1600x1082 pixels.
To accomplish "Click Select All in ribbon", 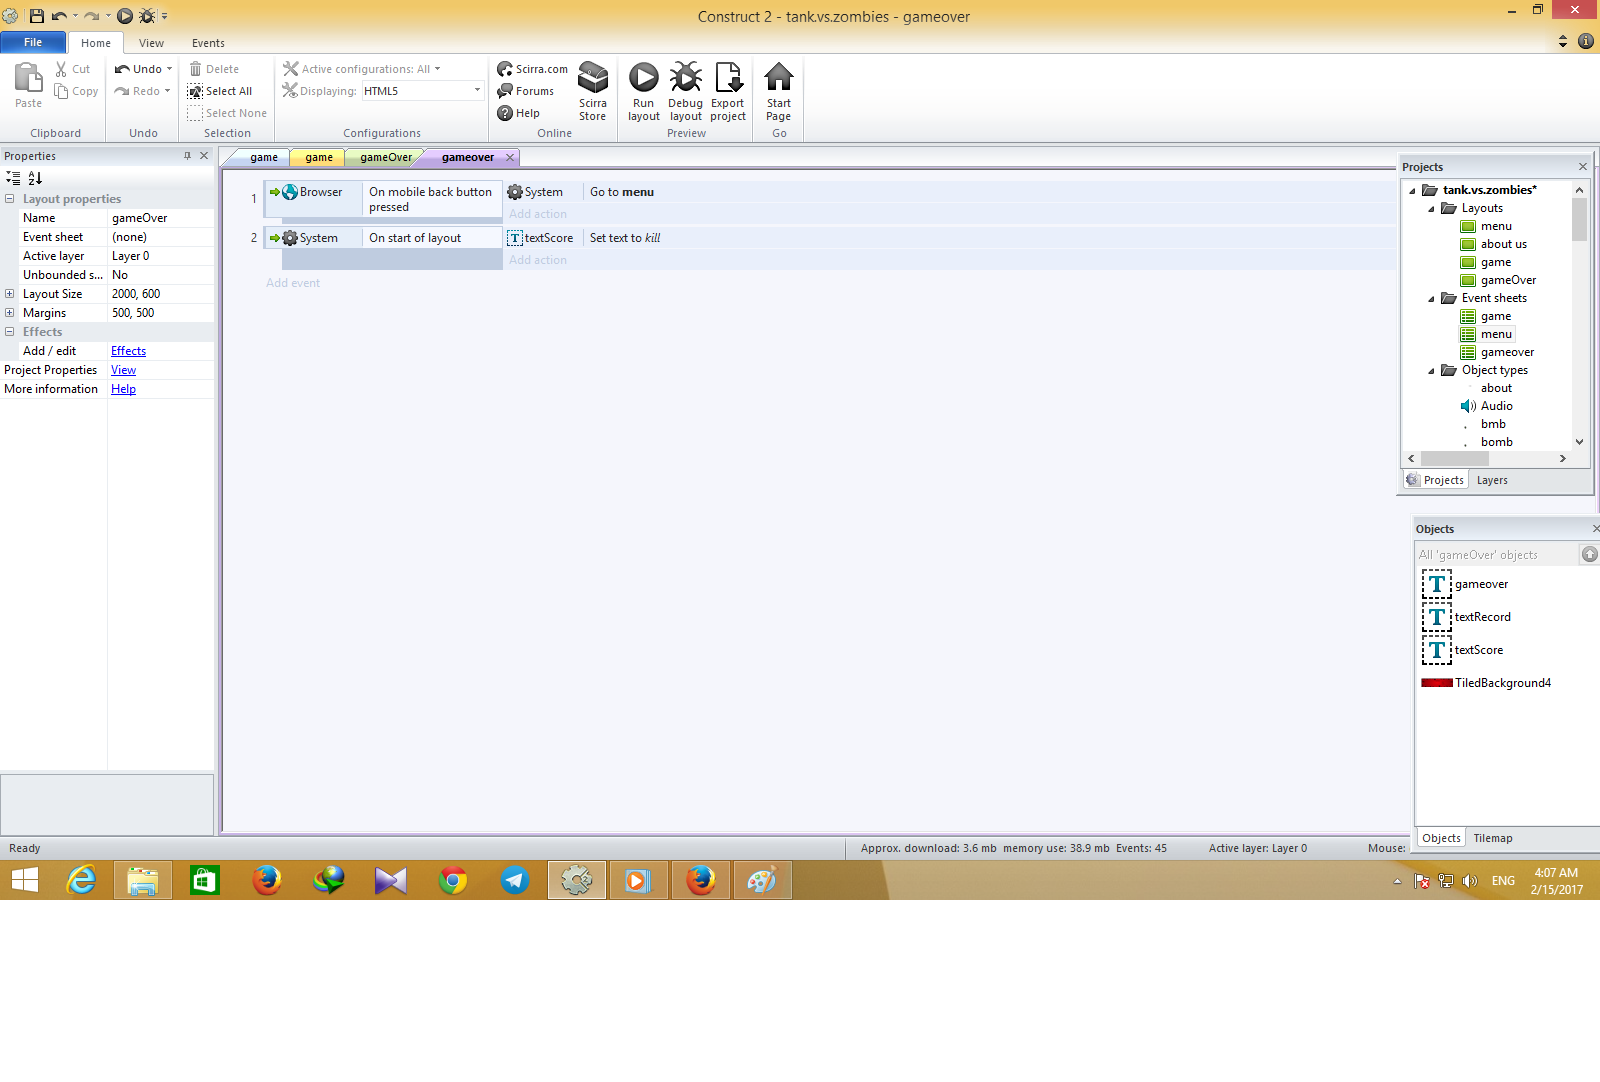I will (x=219, y=91).
